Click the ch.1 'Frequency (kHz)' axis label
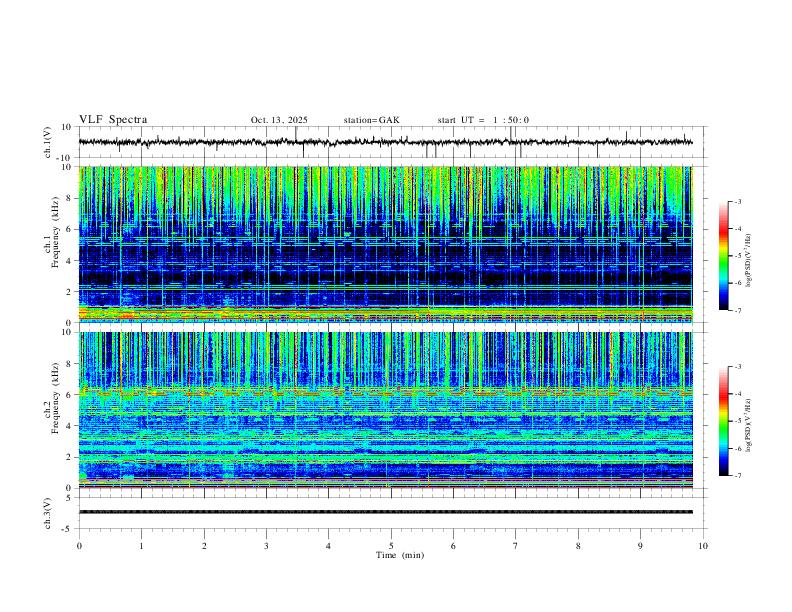The width and height of the screenshot is (792, 612). (x=56, y=232)
